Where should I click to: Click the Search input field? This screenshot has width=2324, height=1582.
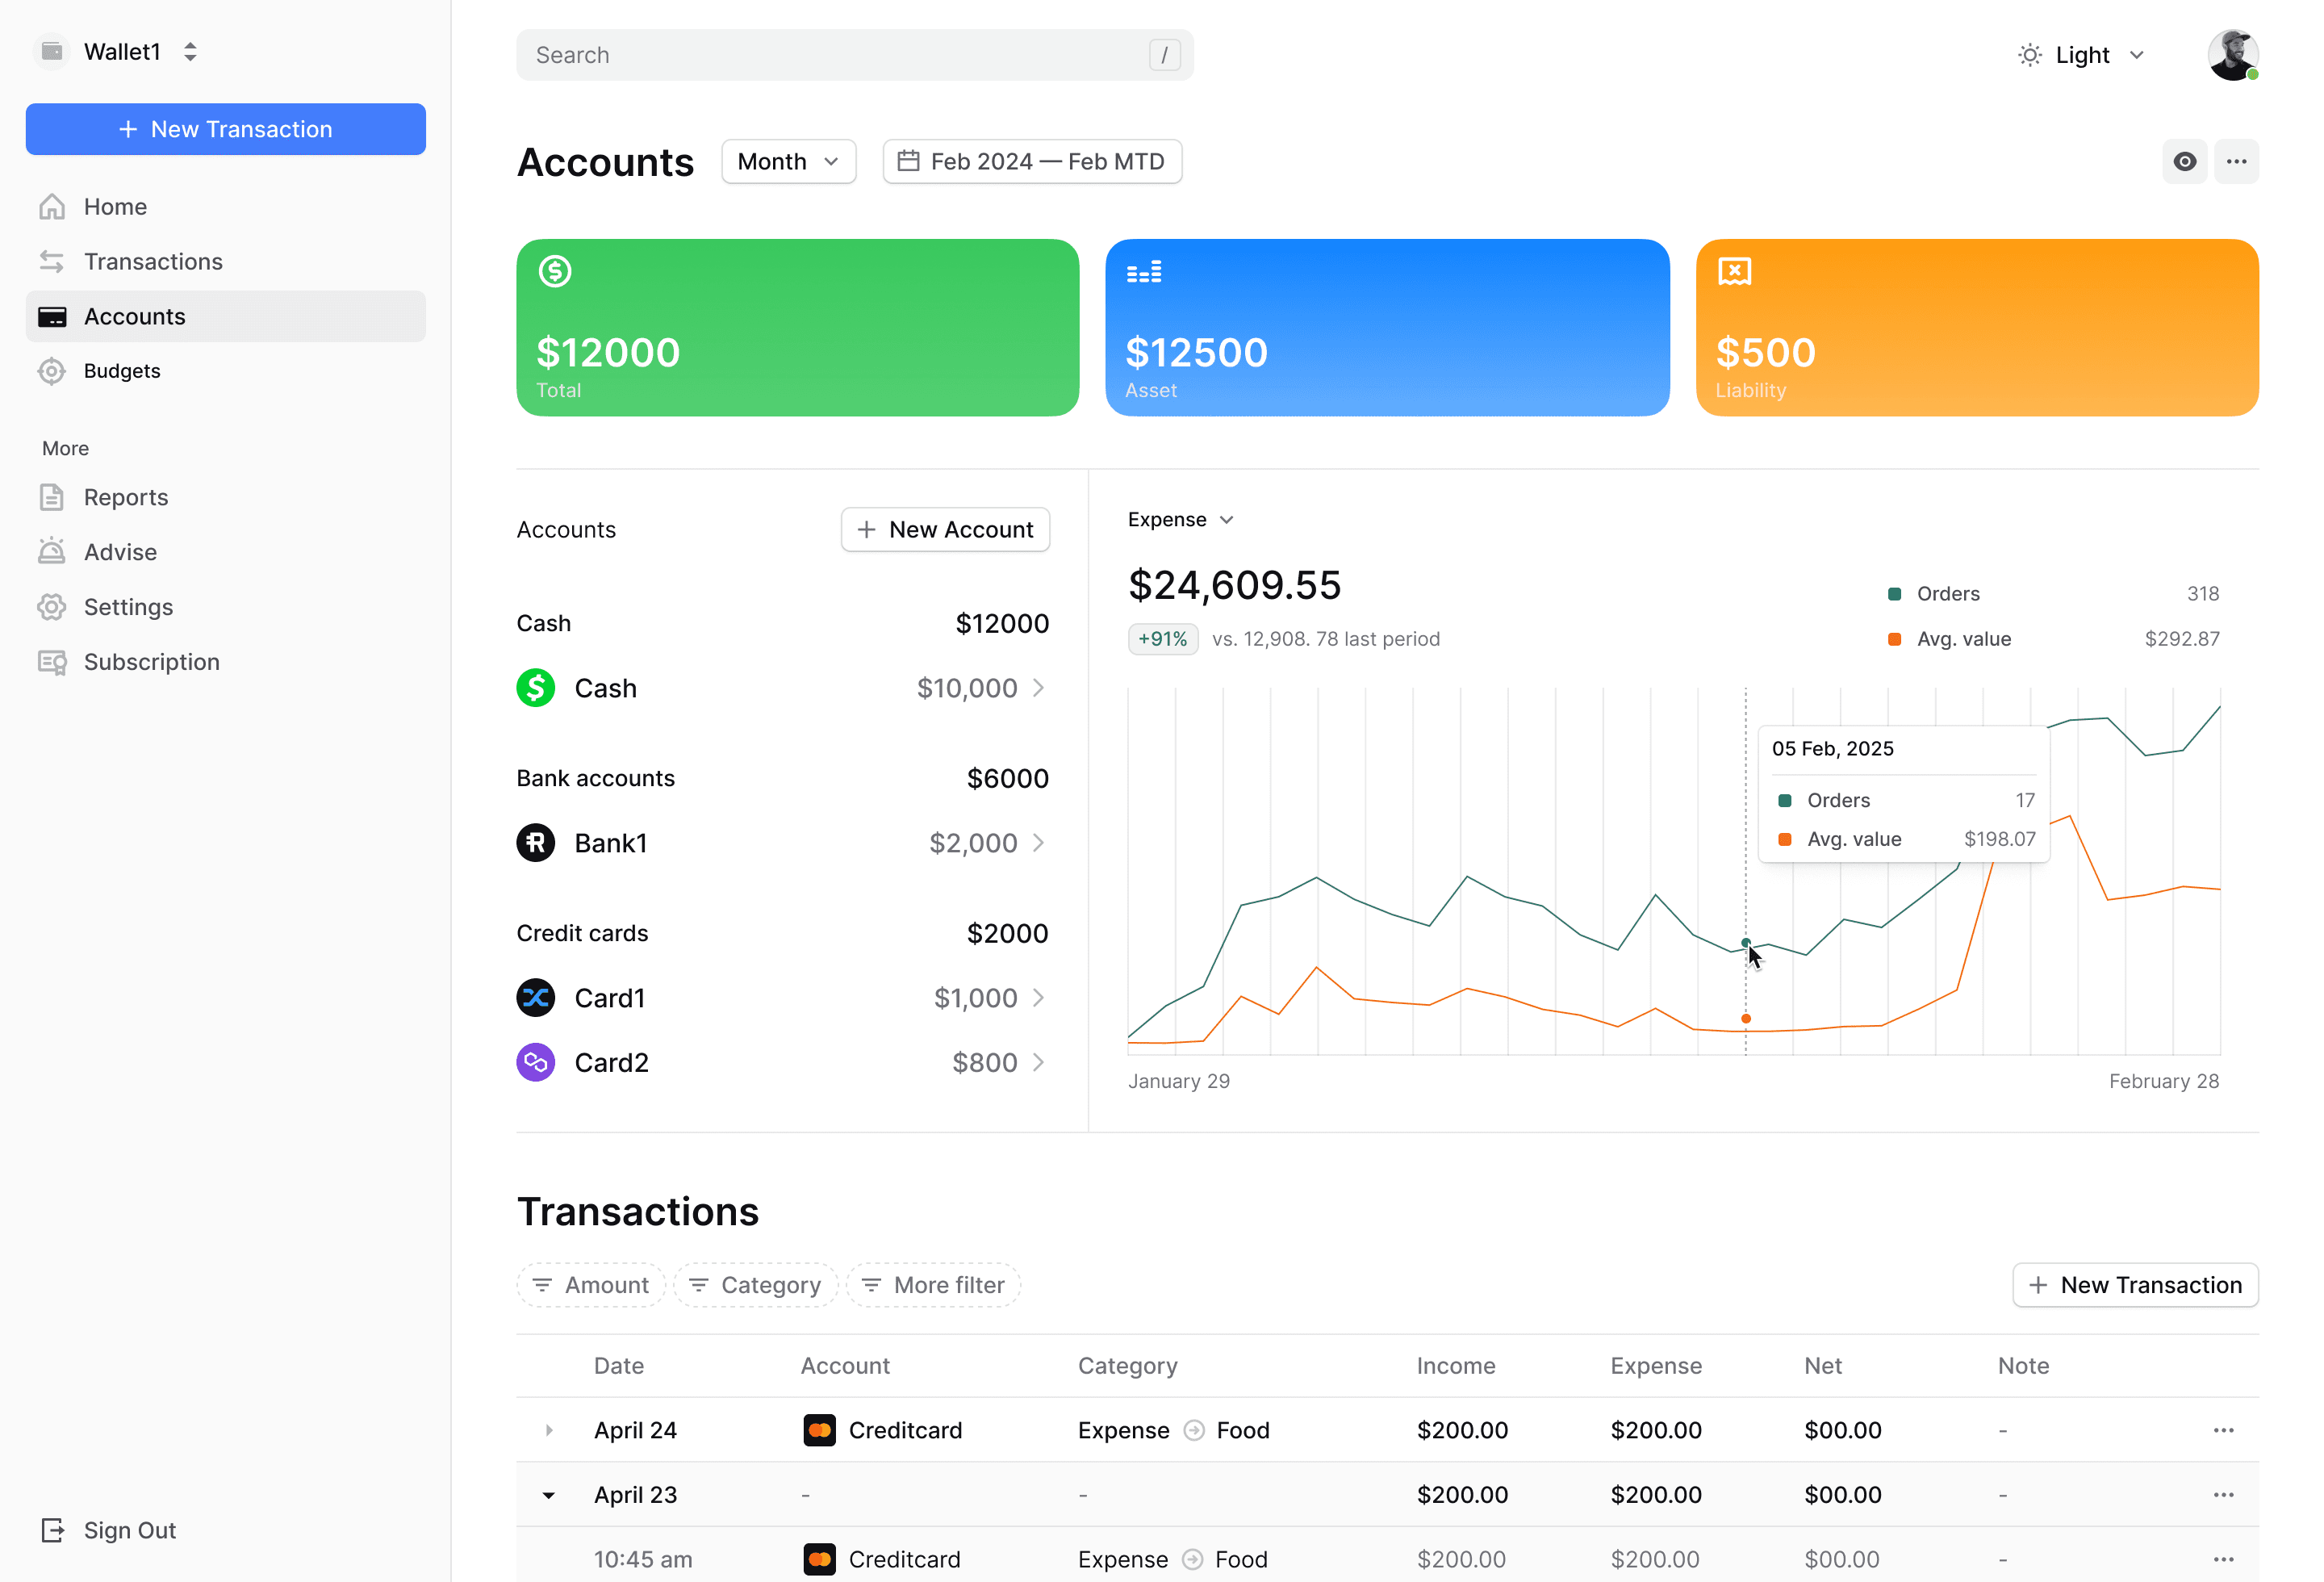840,55
